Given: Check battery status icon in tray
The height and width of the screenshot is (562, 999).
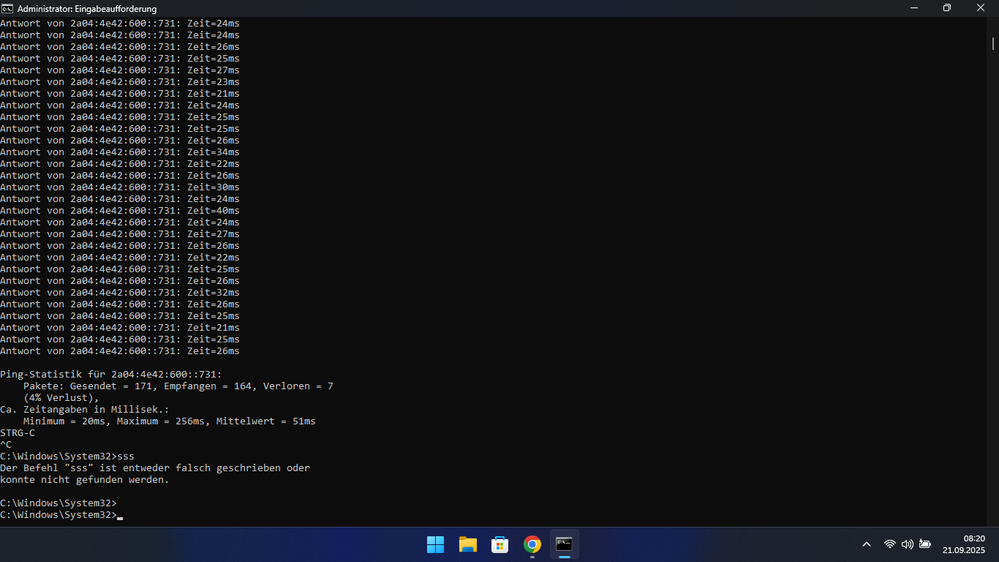Looking at the screenshot, I should (925, 544).
